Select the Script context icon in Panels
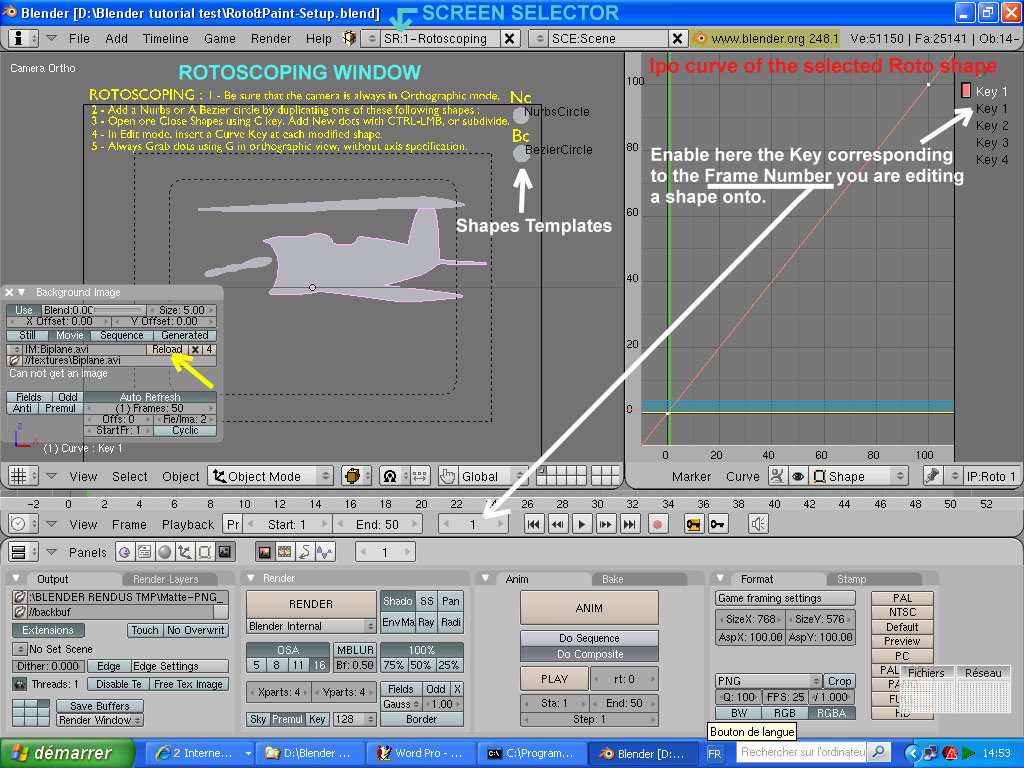 144,552
